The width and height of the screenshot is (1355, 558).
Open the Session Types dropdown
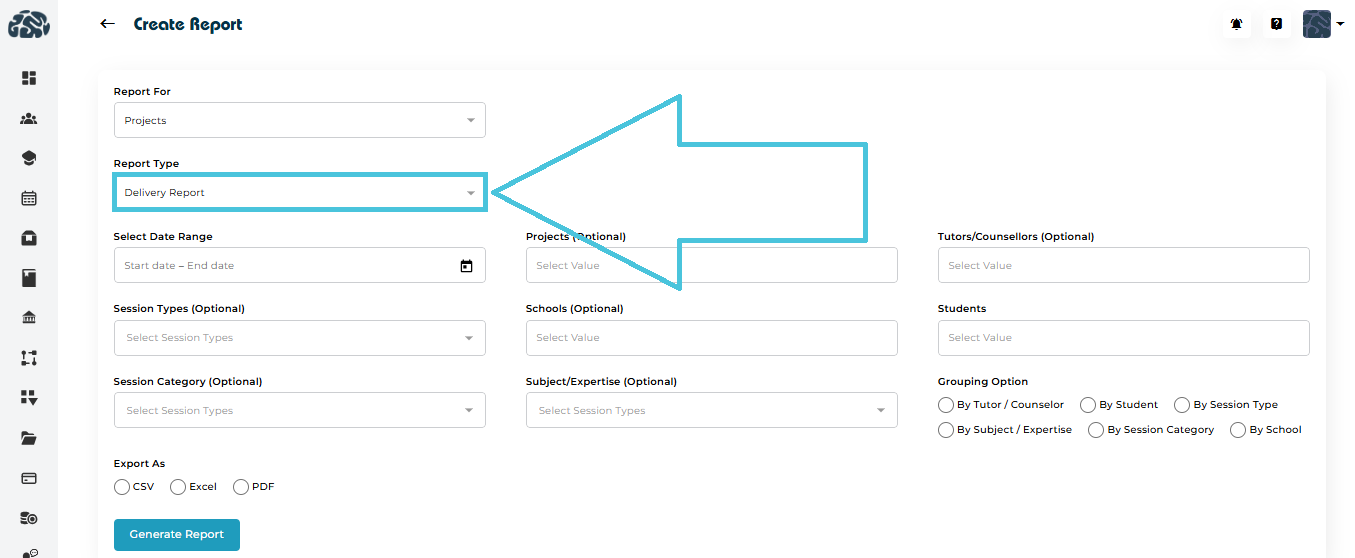coord(299,338)
